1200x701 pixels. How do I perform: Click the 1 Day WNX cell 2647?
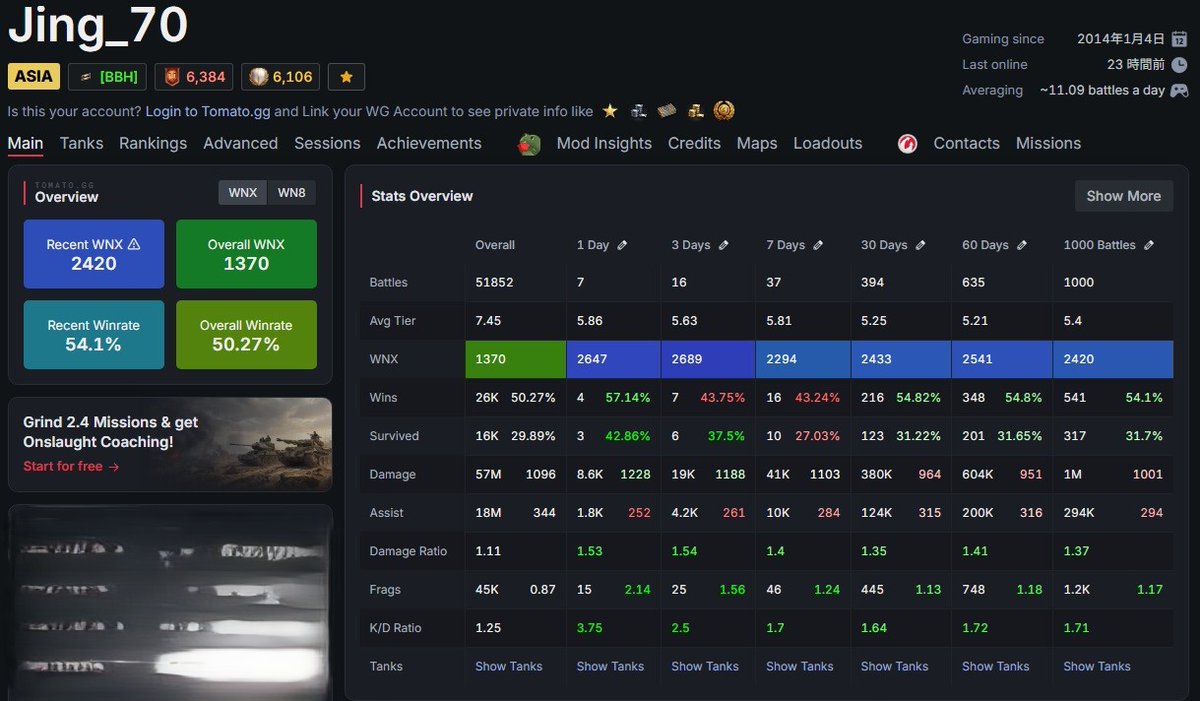(614, 359)
